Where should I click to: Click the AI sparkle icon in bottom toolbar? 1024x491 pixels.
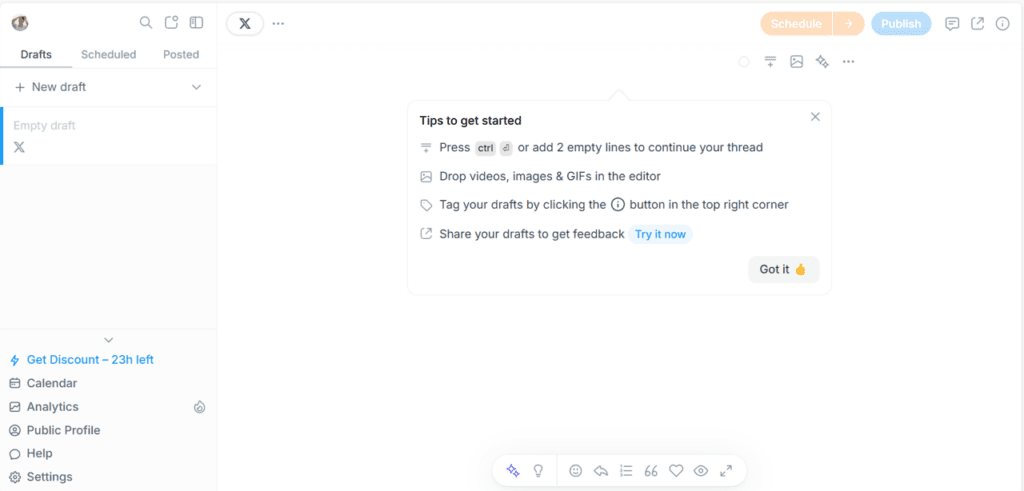513,470
